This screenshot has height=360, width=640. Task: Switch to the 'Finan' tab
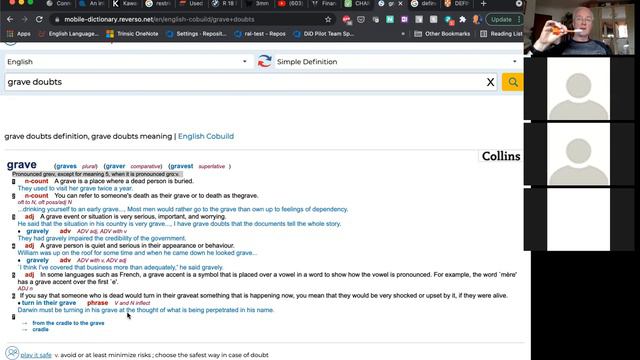pos(324,3)
